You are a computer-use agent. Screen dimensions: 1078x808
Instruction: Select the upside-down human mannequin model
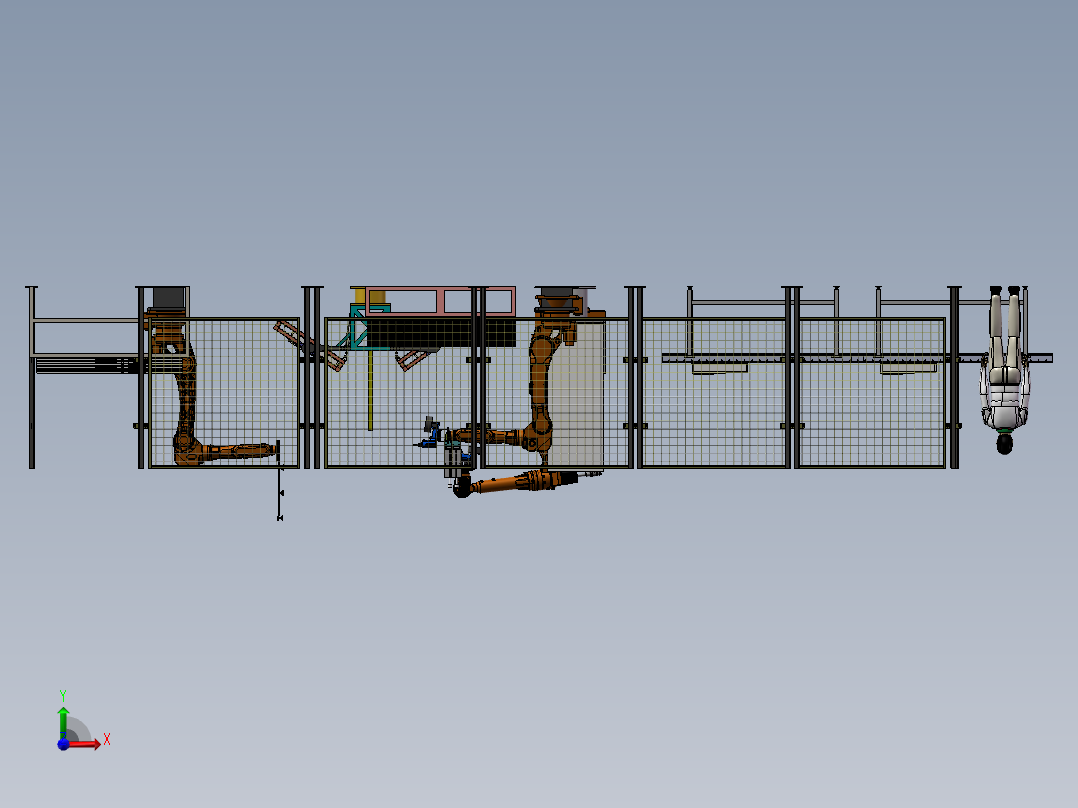pos(1005,370)
